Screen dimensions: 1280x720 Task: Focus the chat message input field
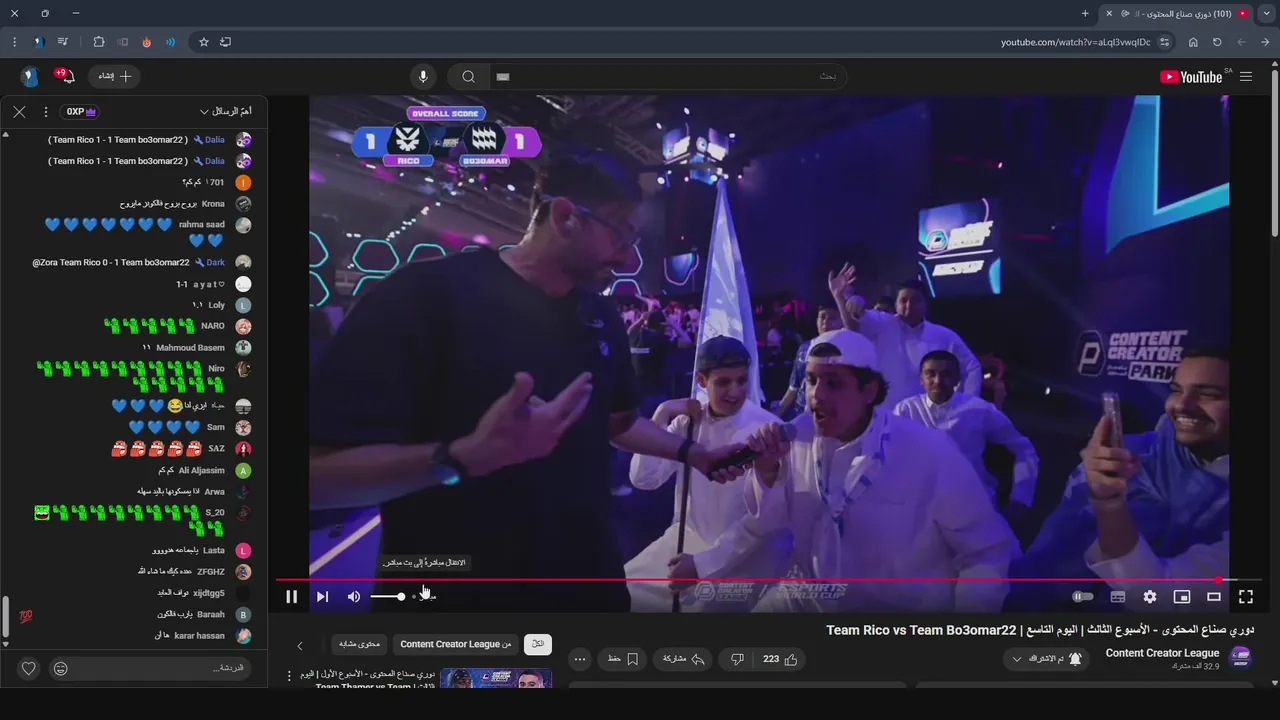tap(160, 668)
